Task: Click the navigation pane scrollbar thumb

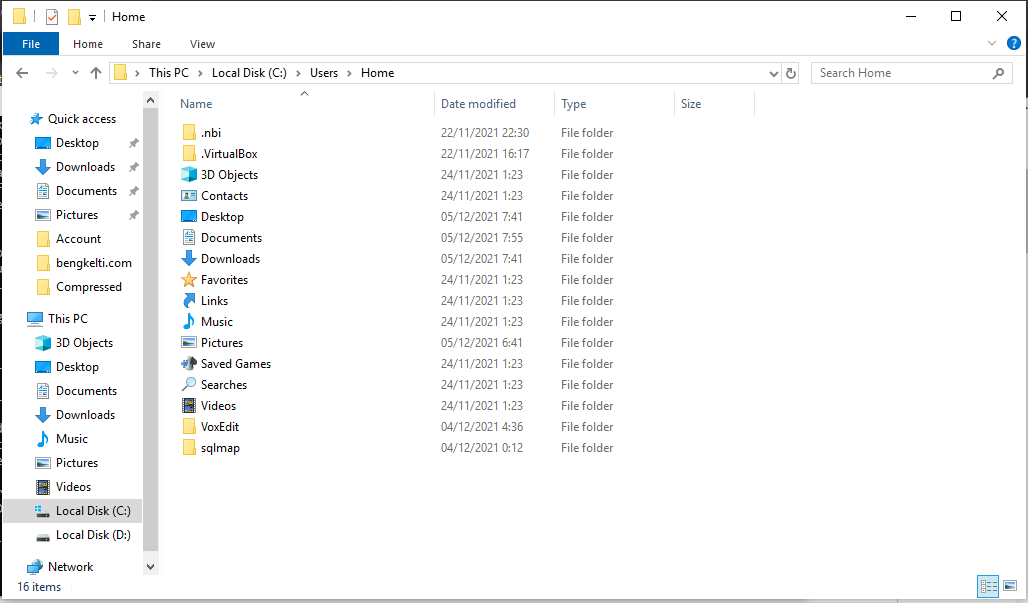Action: point(150,330)
